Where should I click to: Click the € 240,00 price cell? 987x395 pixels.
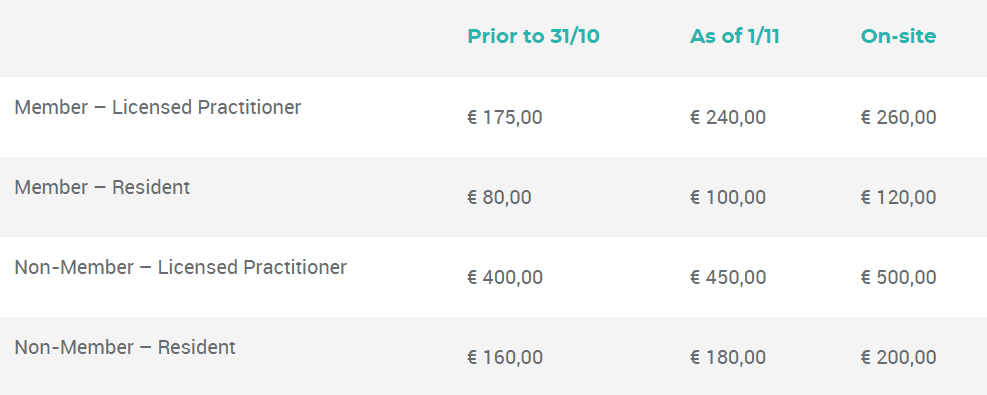tap(728, 118)
